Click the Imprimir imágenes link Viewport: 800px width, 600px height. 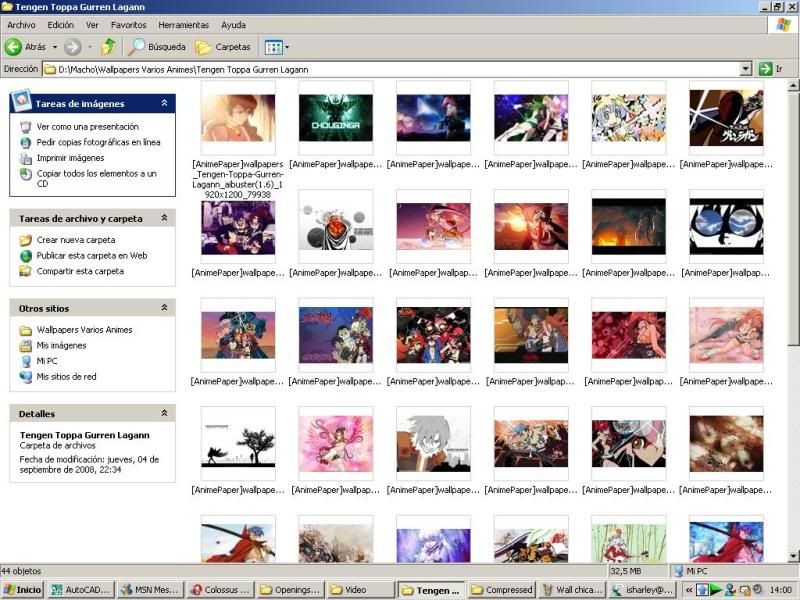pyautogui.click(x=70, y=158)
